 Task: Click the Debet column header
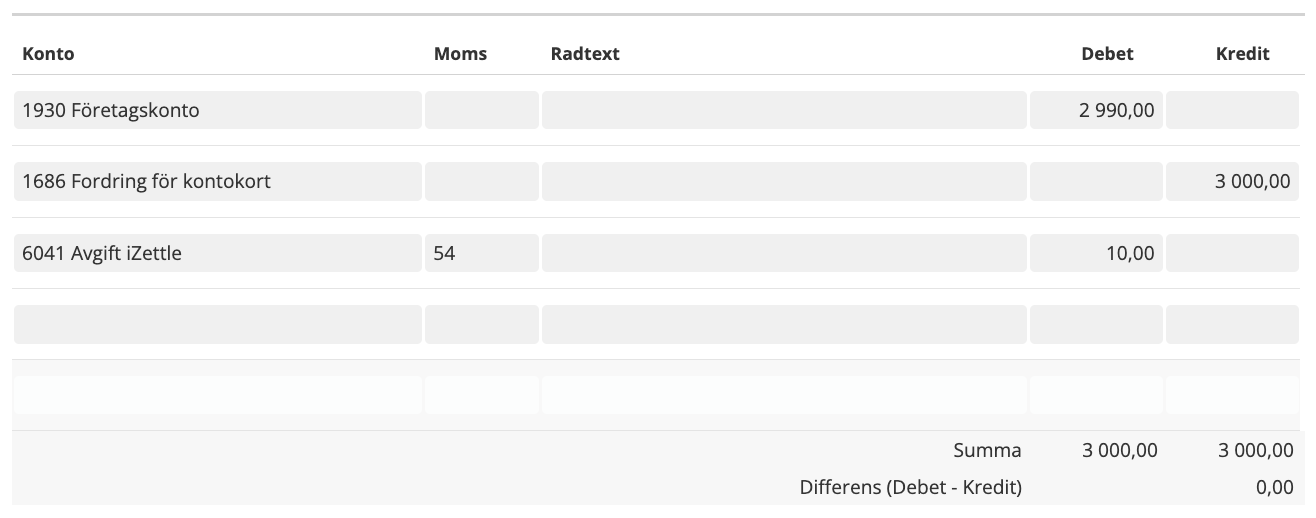point(1107,54)
